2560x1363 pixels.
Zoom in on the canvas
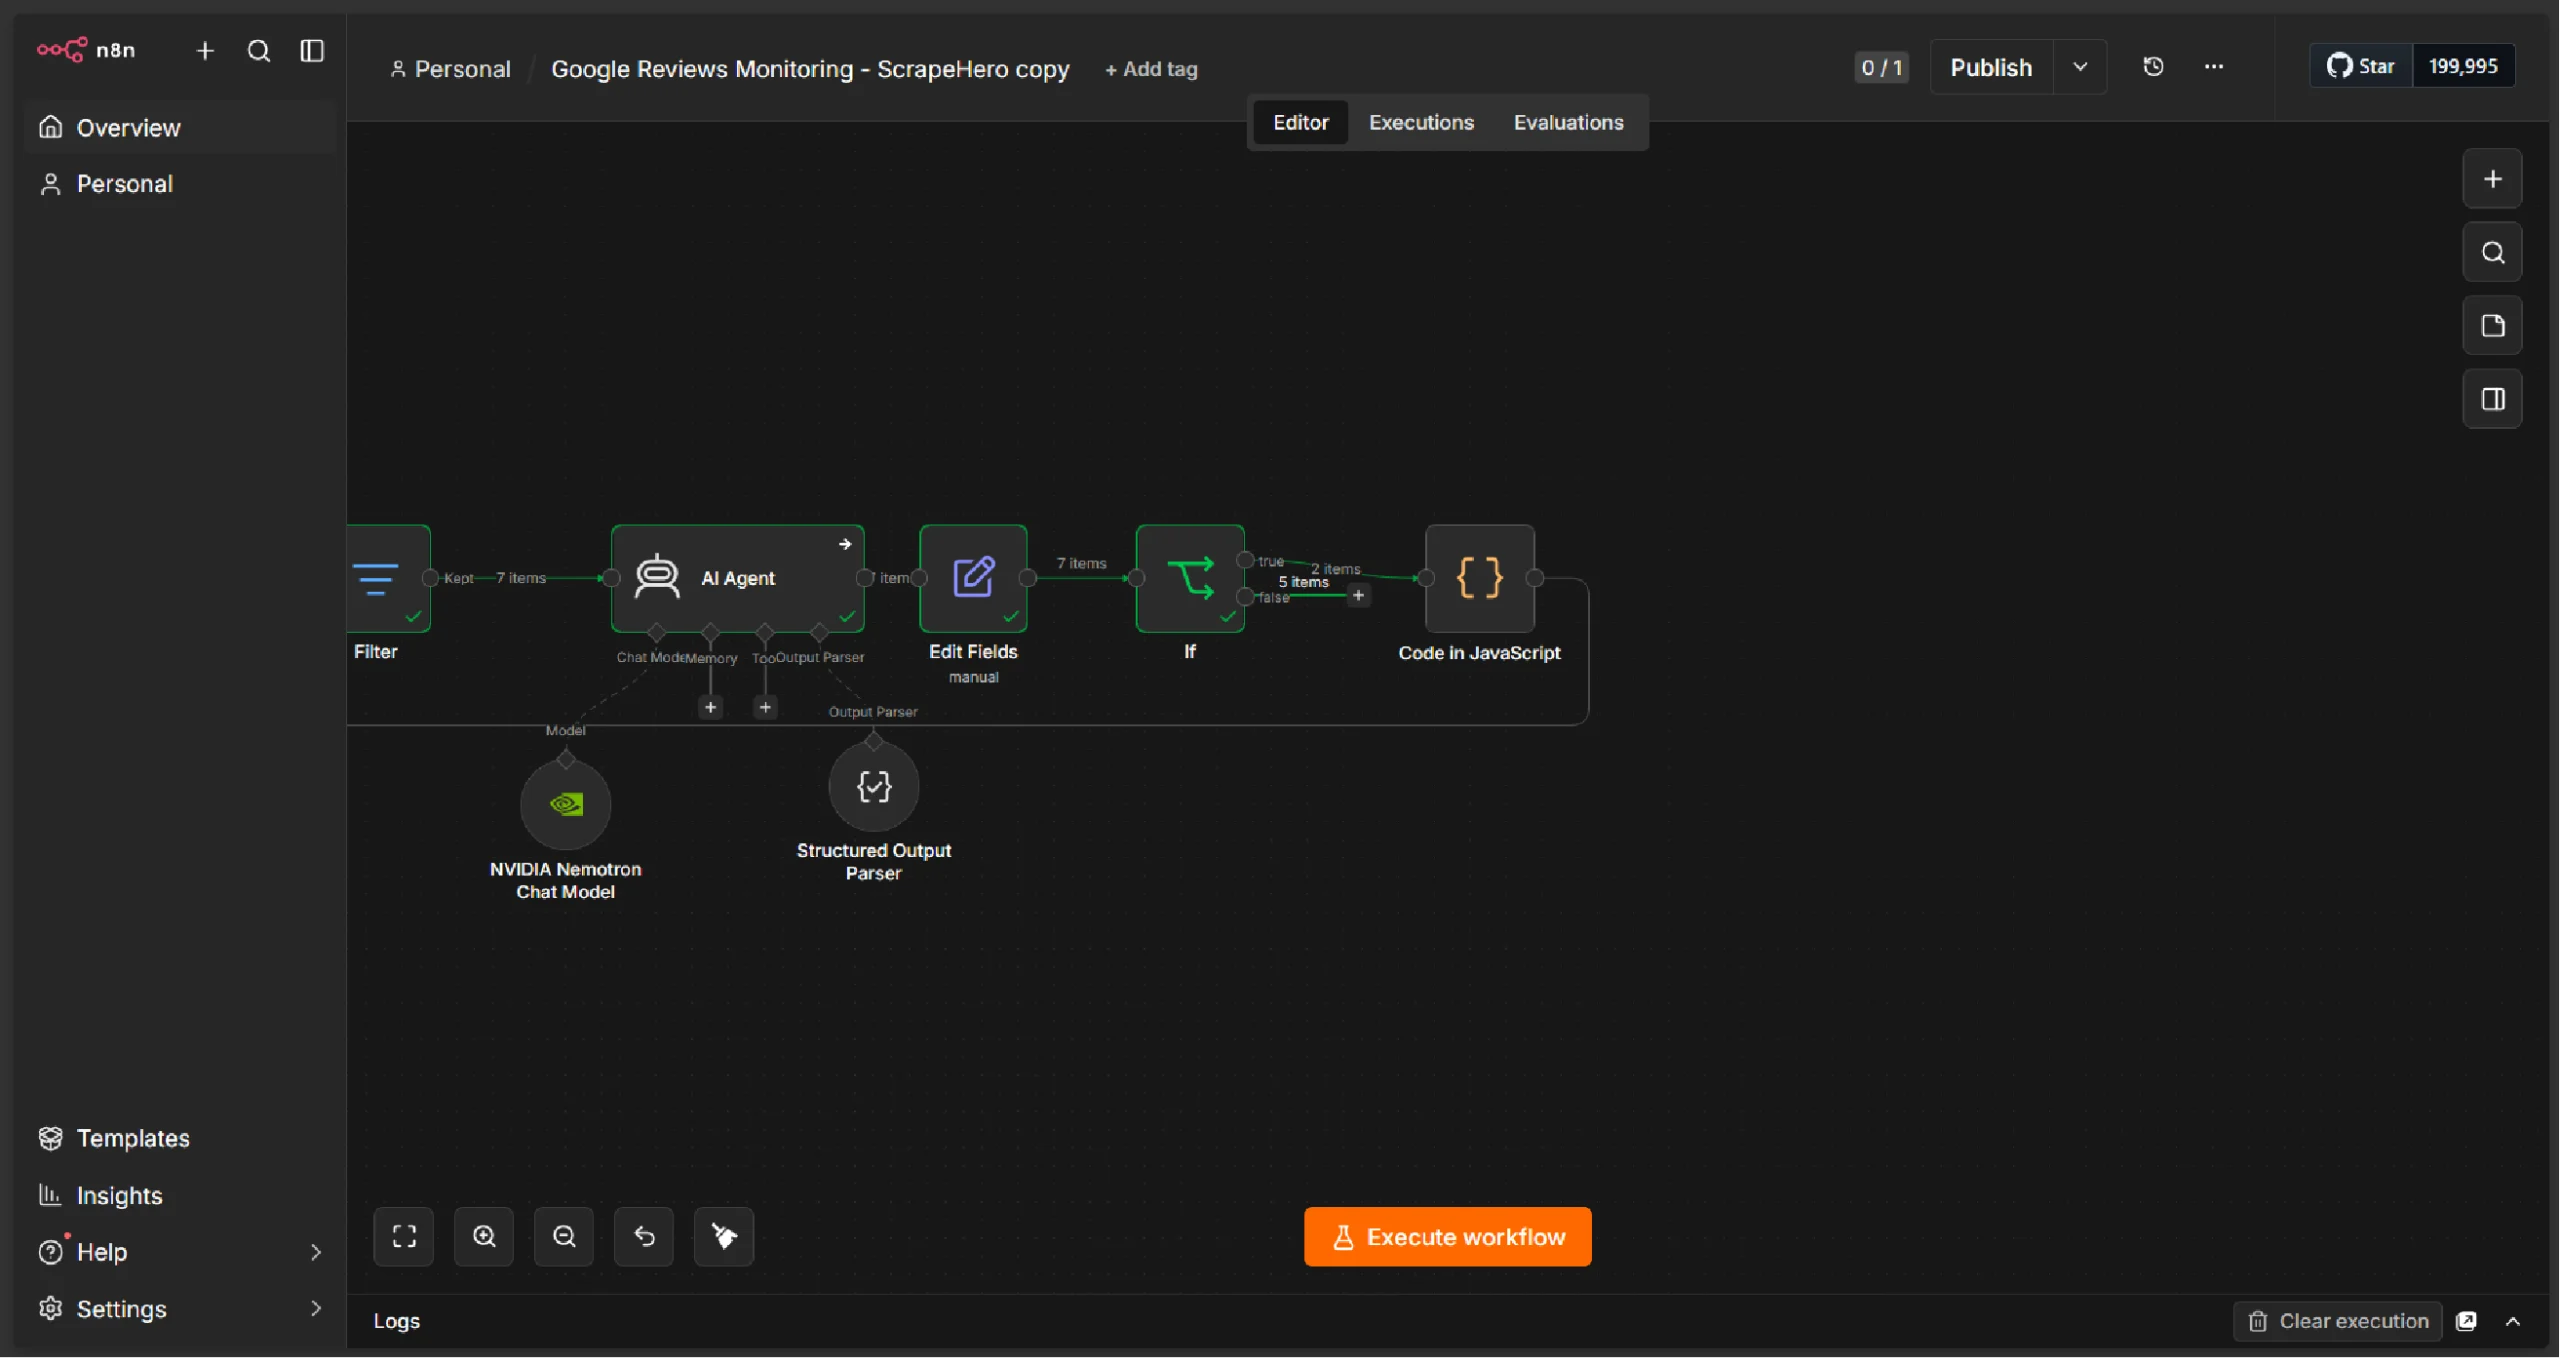pyautogui.click(x=484, y=1238)
